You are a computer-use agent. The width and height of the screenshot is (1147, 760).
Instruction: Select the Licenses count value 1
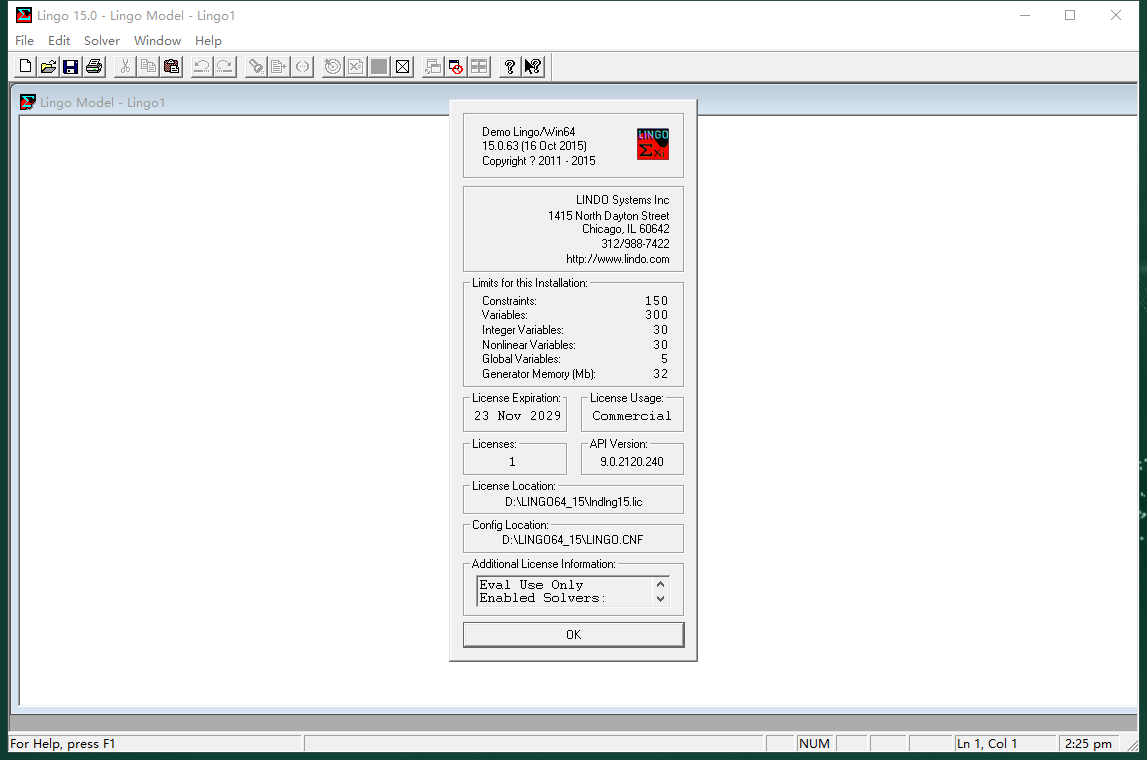coord(512,462)
